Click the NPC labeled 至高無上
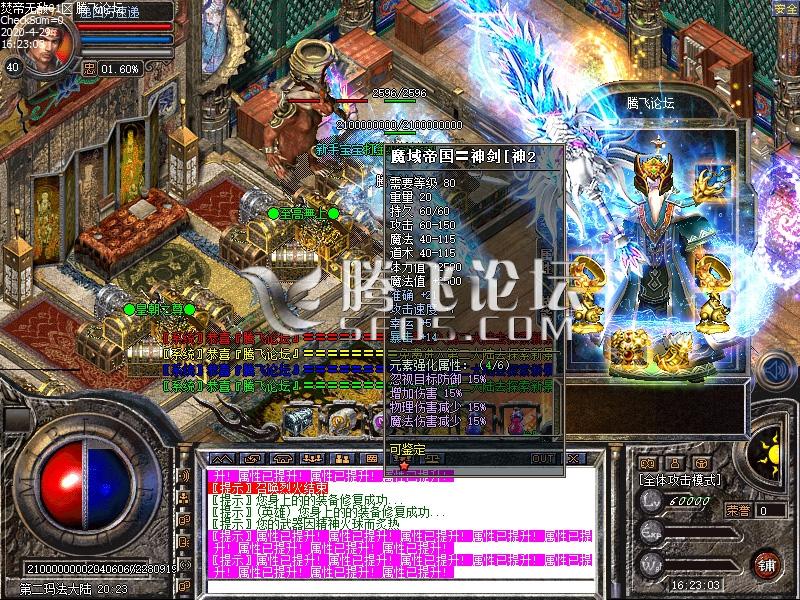 pos(303,214)
